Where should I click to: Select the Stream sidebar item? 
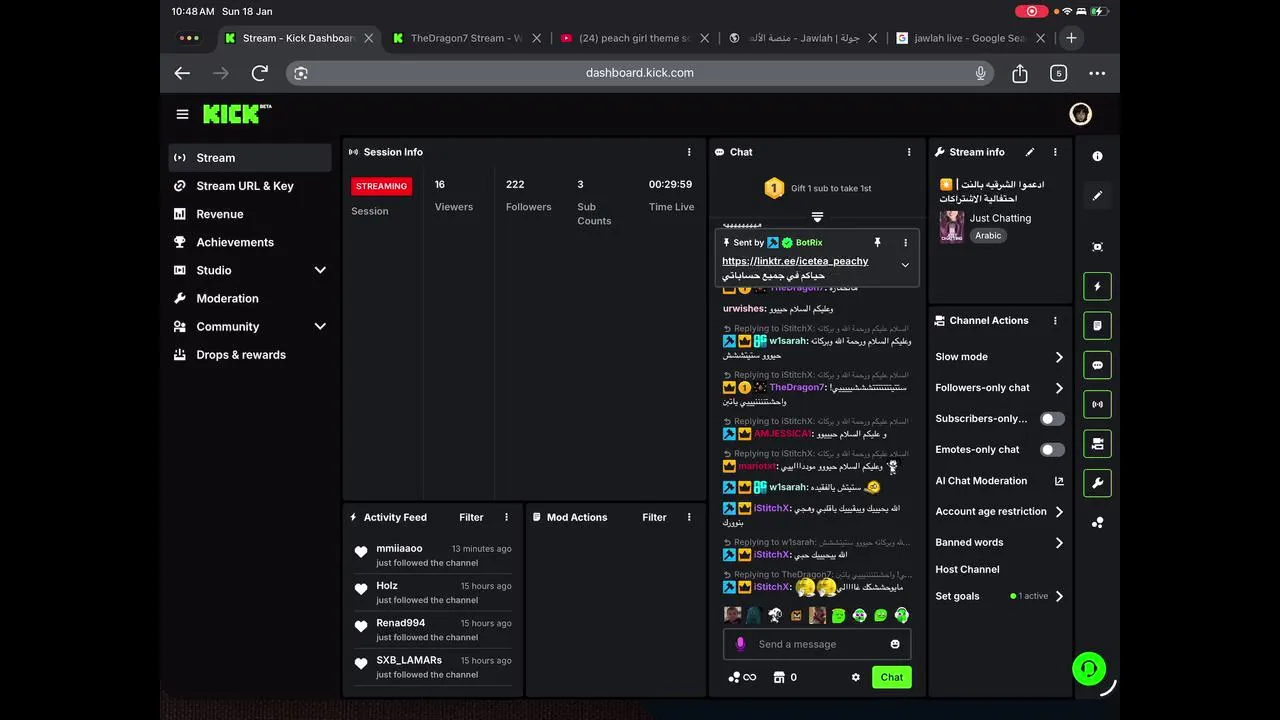click(x=250, y=158)
